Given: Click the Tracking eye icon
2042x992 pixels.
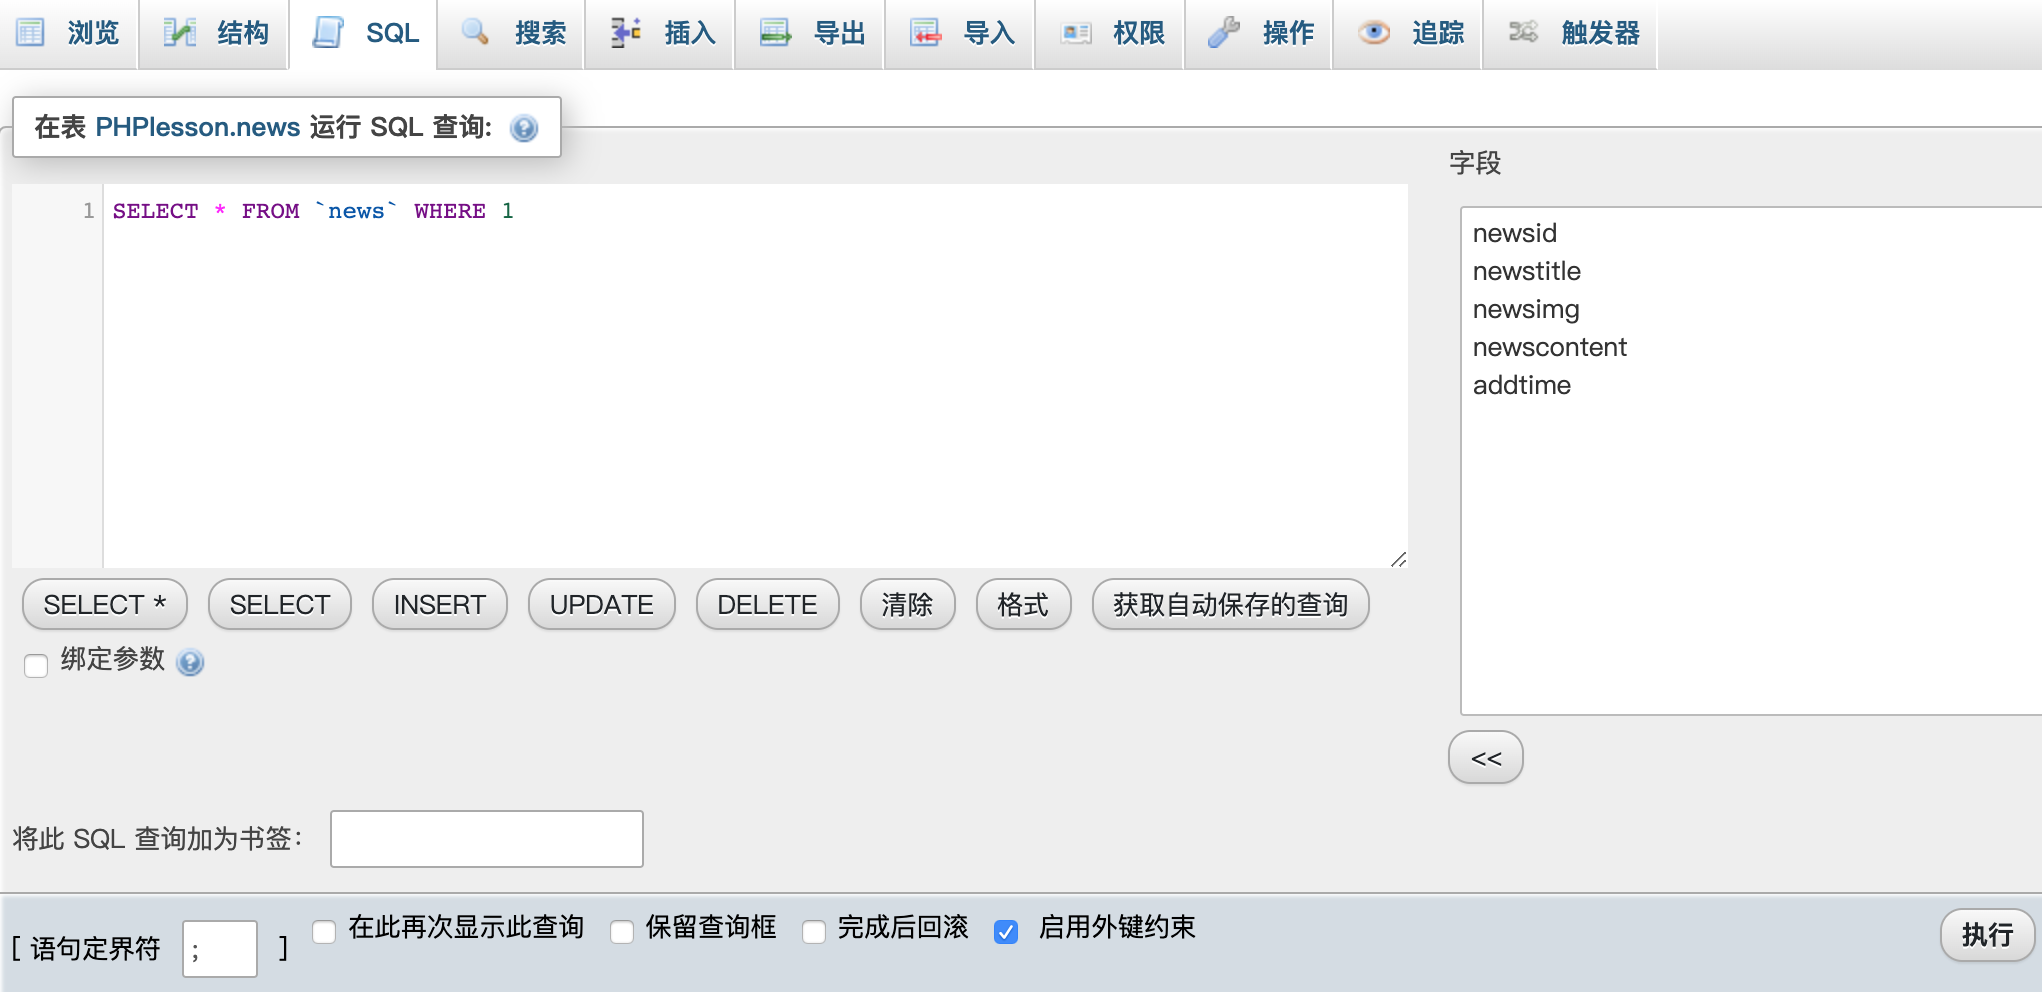Looking at the screenshot, I should (x=1374, y=33).
